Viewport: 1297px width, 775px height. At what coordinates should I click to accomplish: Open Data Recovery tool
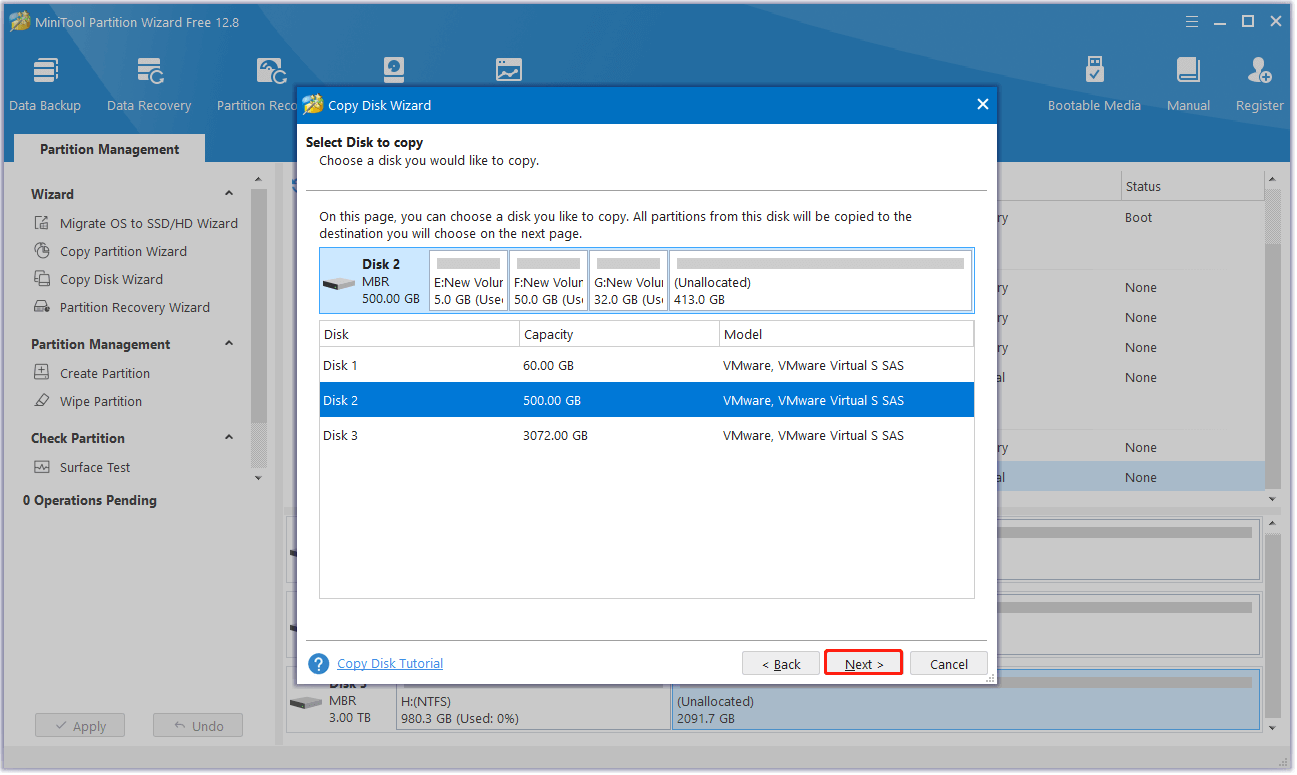[149, 85]
